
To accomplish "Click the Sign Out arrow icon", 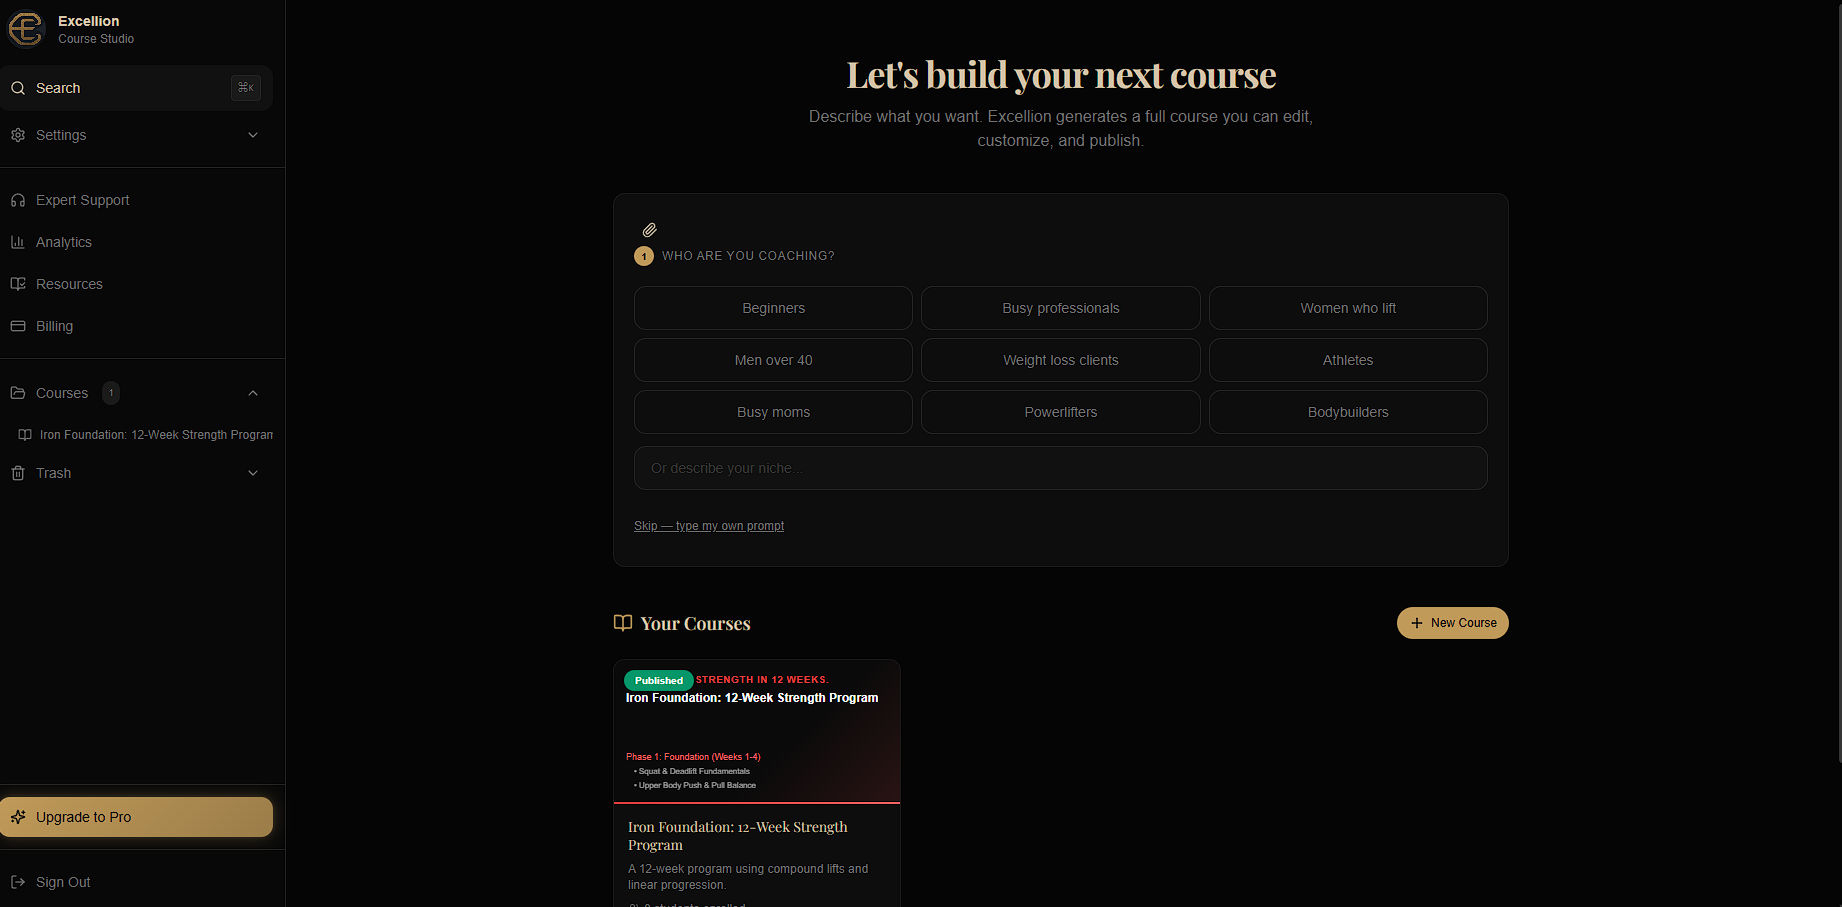I will [x=18, y=882].
